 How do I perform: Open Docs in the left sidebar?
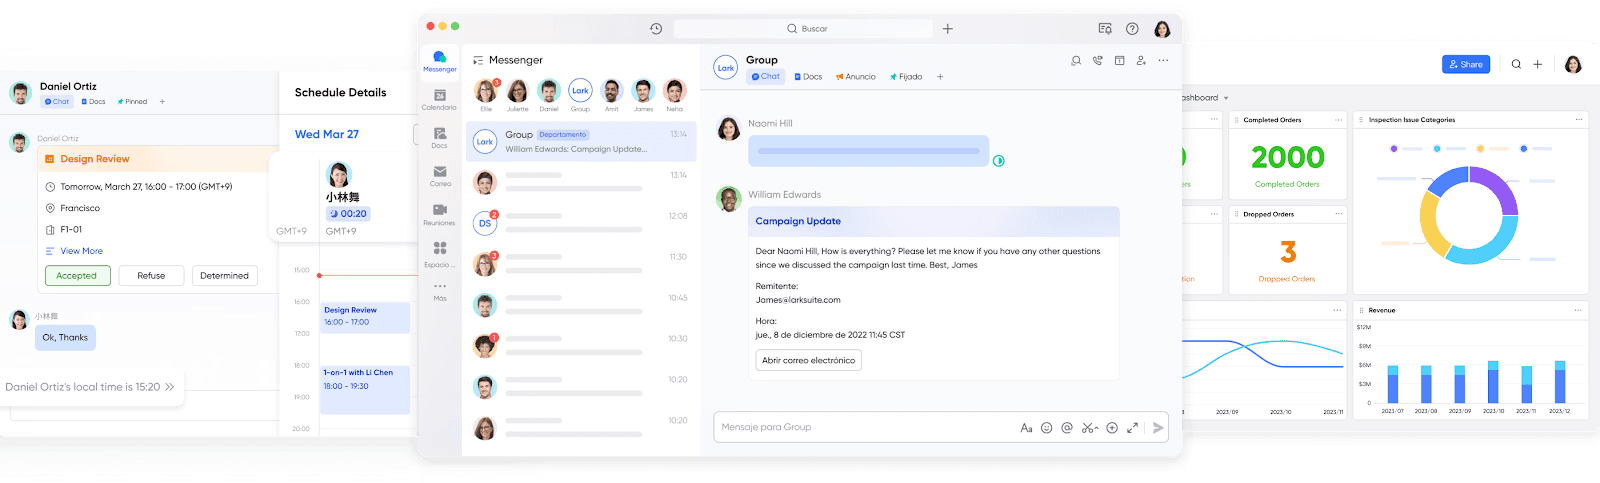pyautogui.click(x=439, y=138)
